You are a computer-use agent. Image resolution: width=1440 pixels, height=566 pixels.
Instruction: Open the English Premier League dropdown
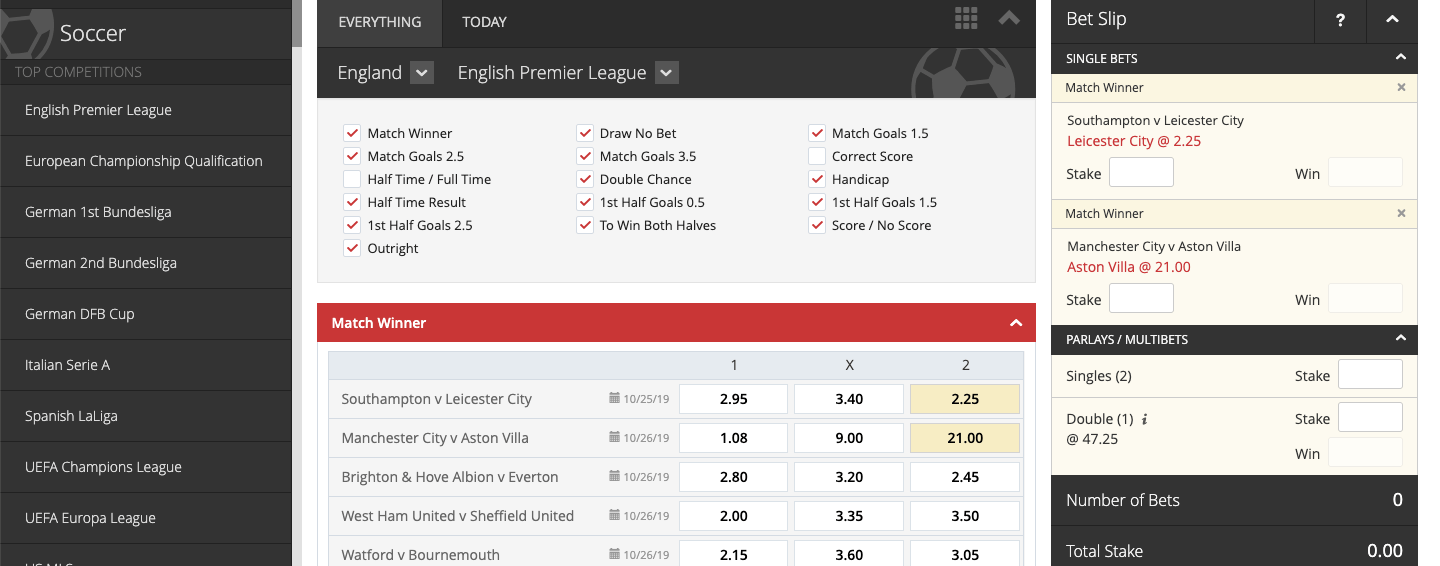[667, 73]
